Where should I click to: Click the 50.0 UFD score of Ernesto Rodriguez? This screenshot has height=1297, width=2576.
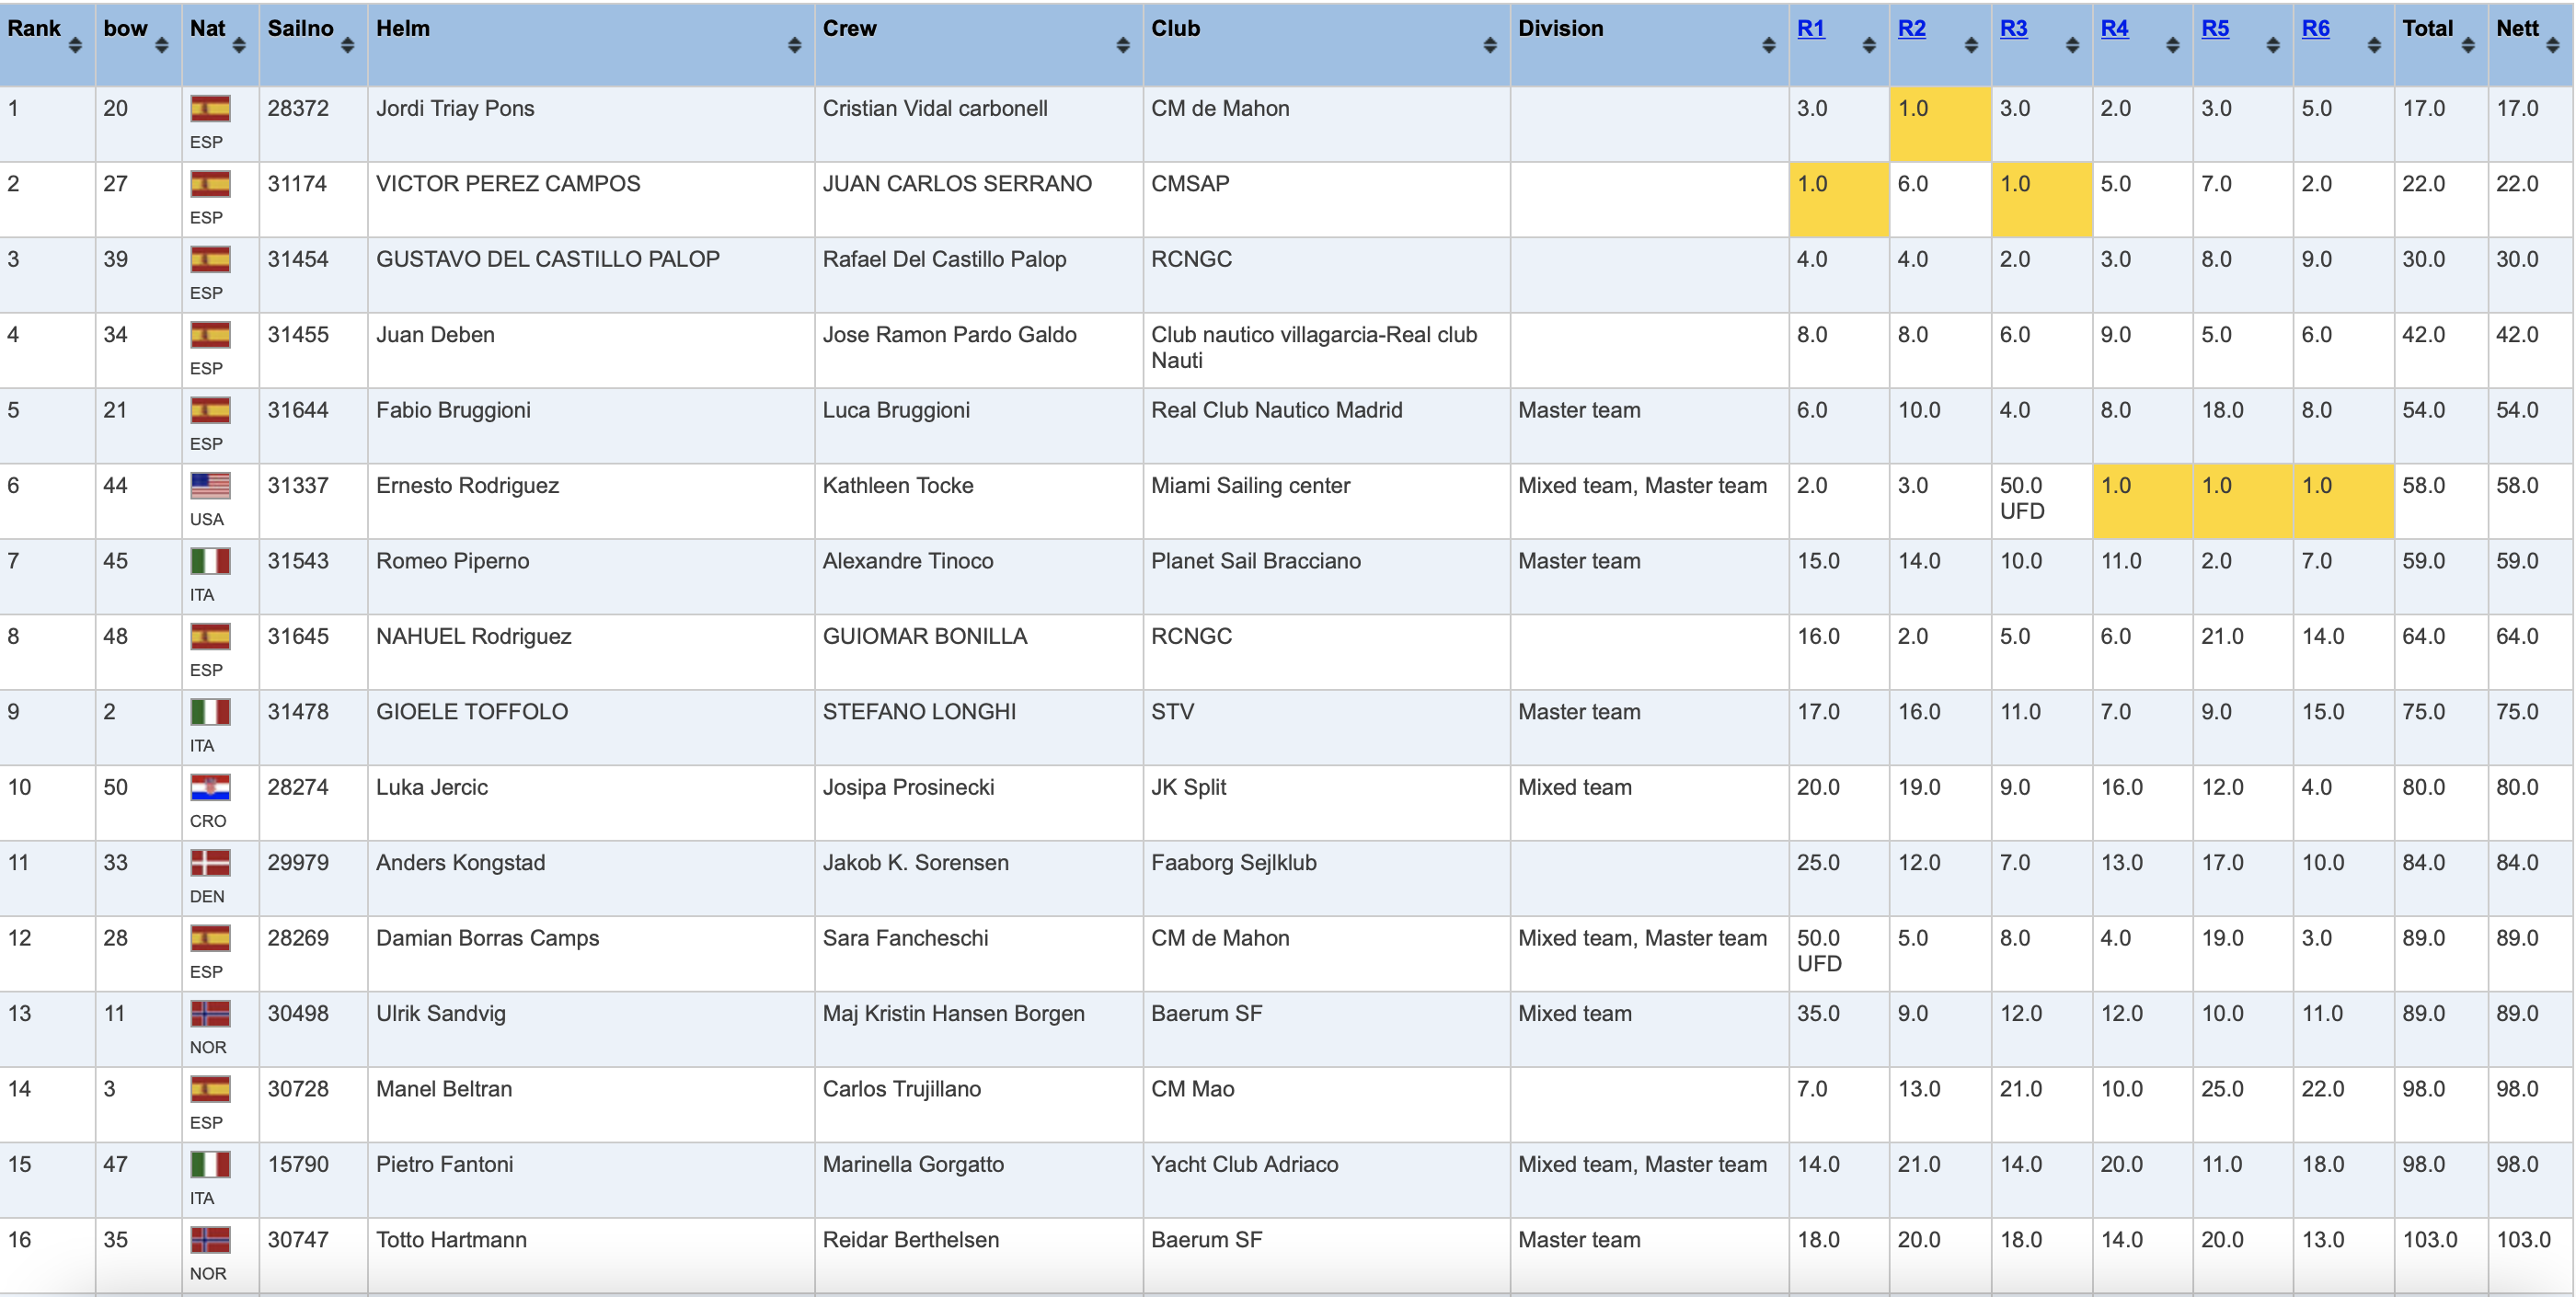(x=2023, y=498)
